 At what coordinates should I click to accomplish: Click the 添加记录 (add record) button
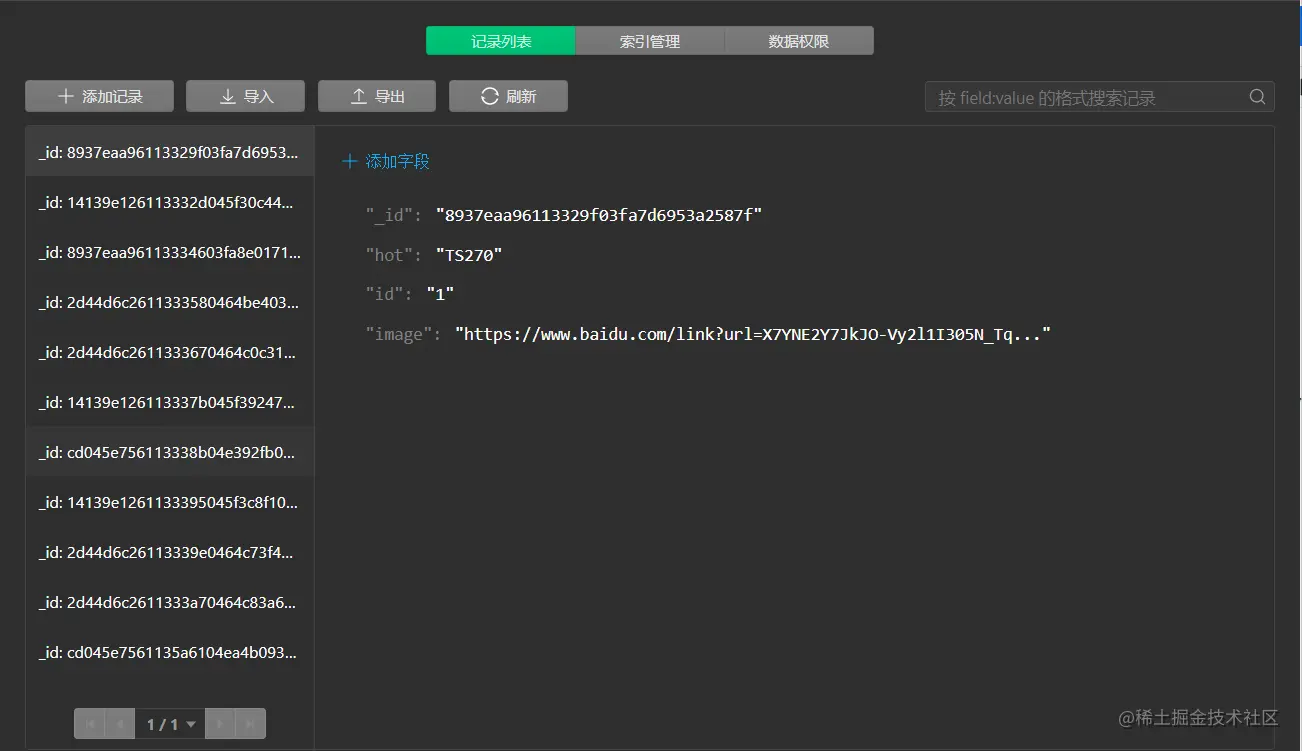100,97
